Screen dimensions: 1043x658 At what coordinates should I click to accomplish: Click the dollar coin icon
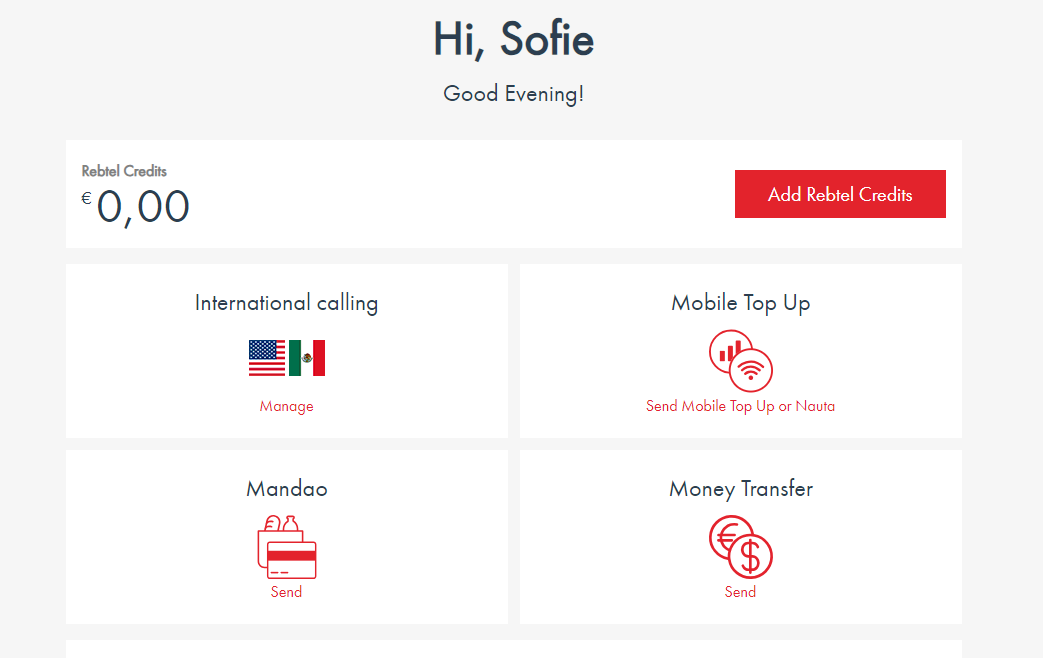pyautogui.click(x=750, y=557)
